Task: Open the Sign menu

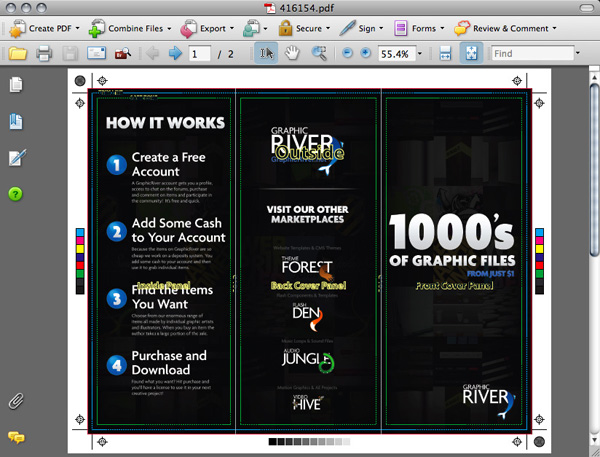Action: pyautogui.click(x=361, y=28)
